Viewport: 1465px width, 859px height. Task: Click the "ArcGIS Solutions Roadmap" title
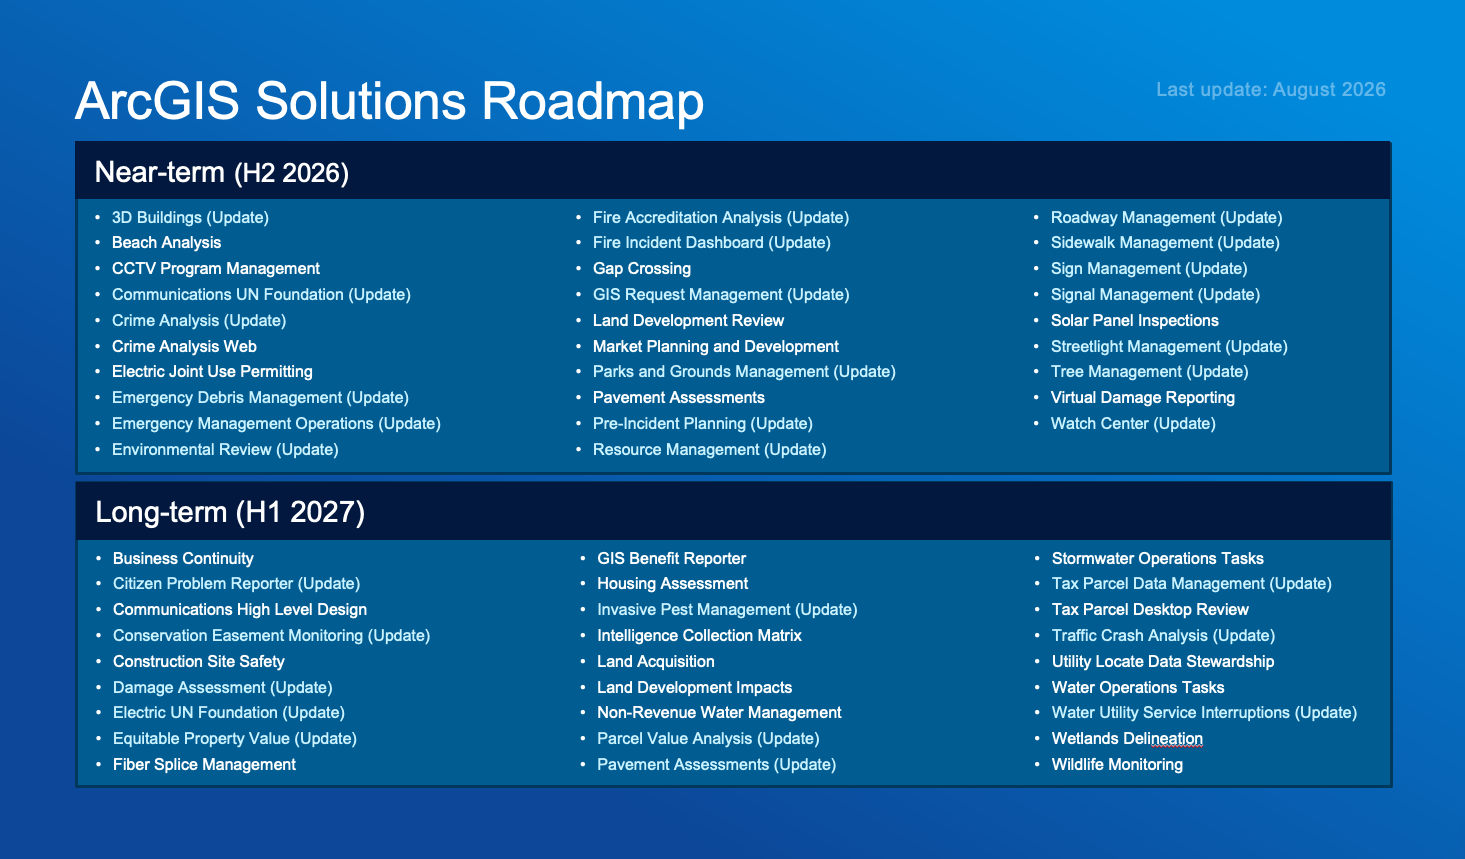pos(389,101)
